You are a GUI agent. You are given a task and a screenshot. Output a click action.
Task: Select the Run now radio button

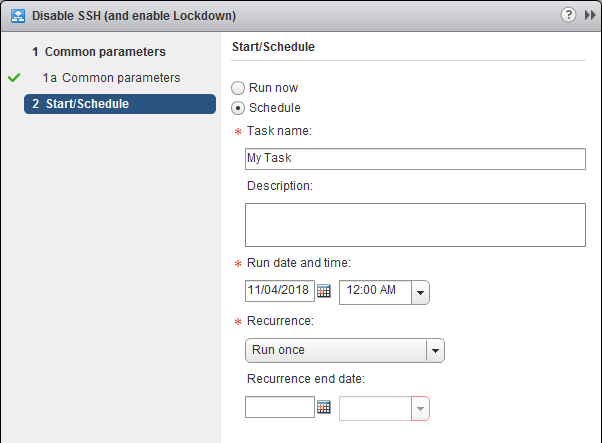click(238, 88)
